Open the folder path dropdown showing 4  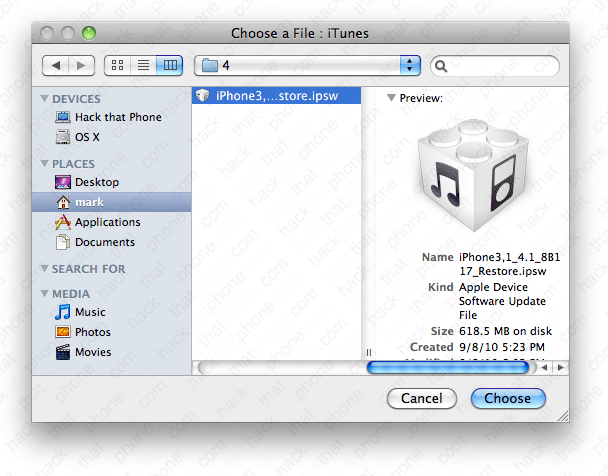tap(308, 66)
